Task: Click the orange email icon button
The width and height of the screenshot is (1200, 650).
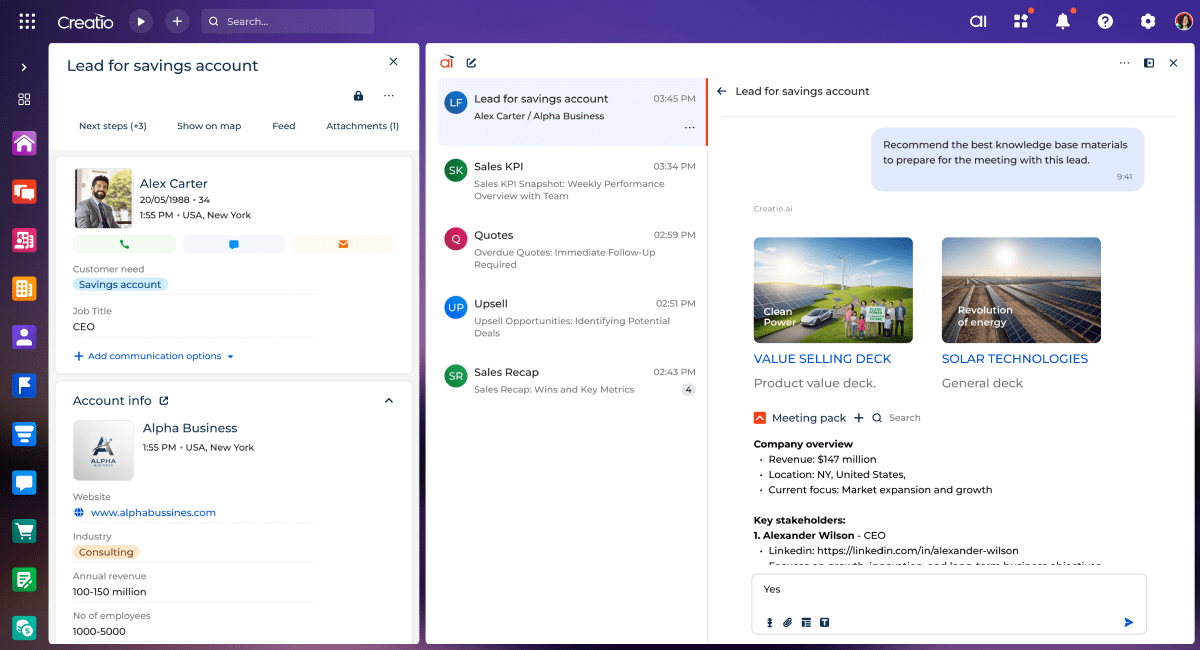Action: tap(343, 244)
